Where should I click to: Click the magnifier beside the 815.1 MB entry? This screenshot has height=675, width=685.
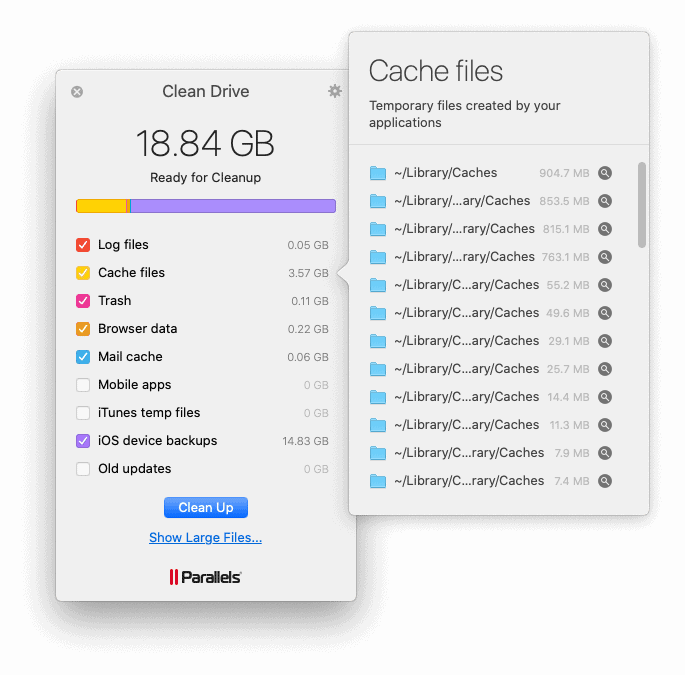point(604,229)
